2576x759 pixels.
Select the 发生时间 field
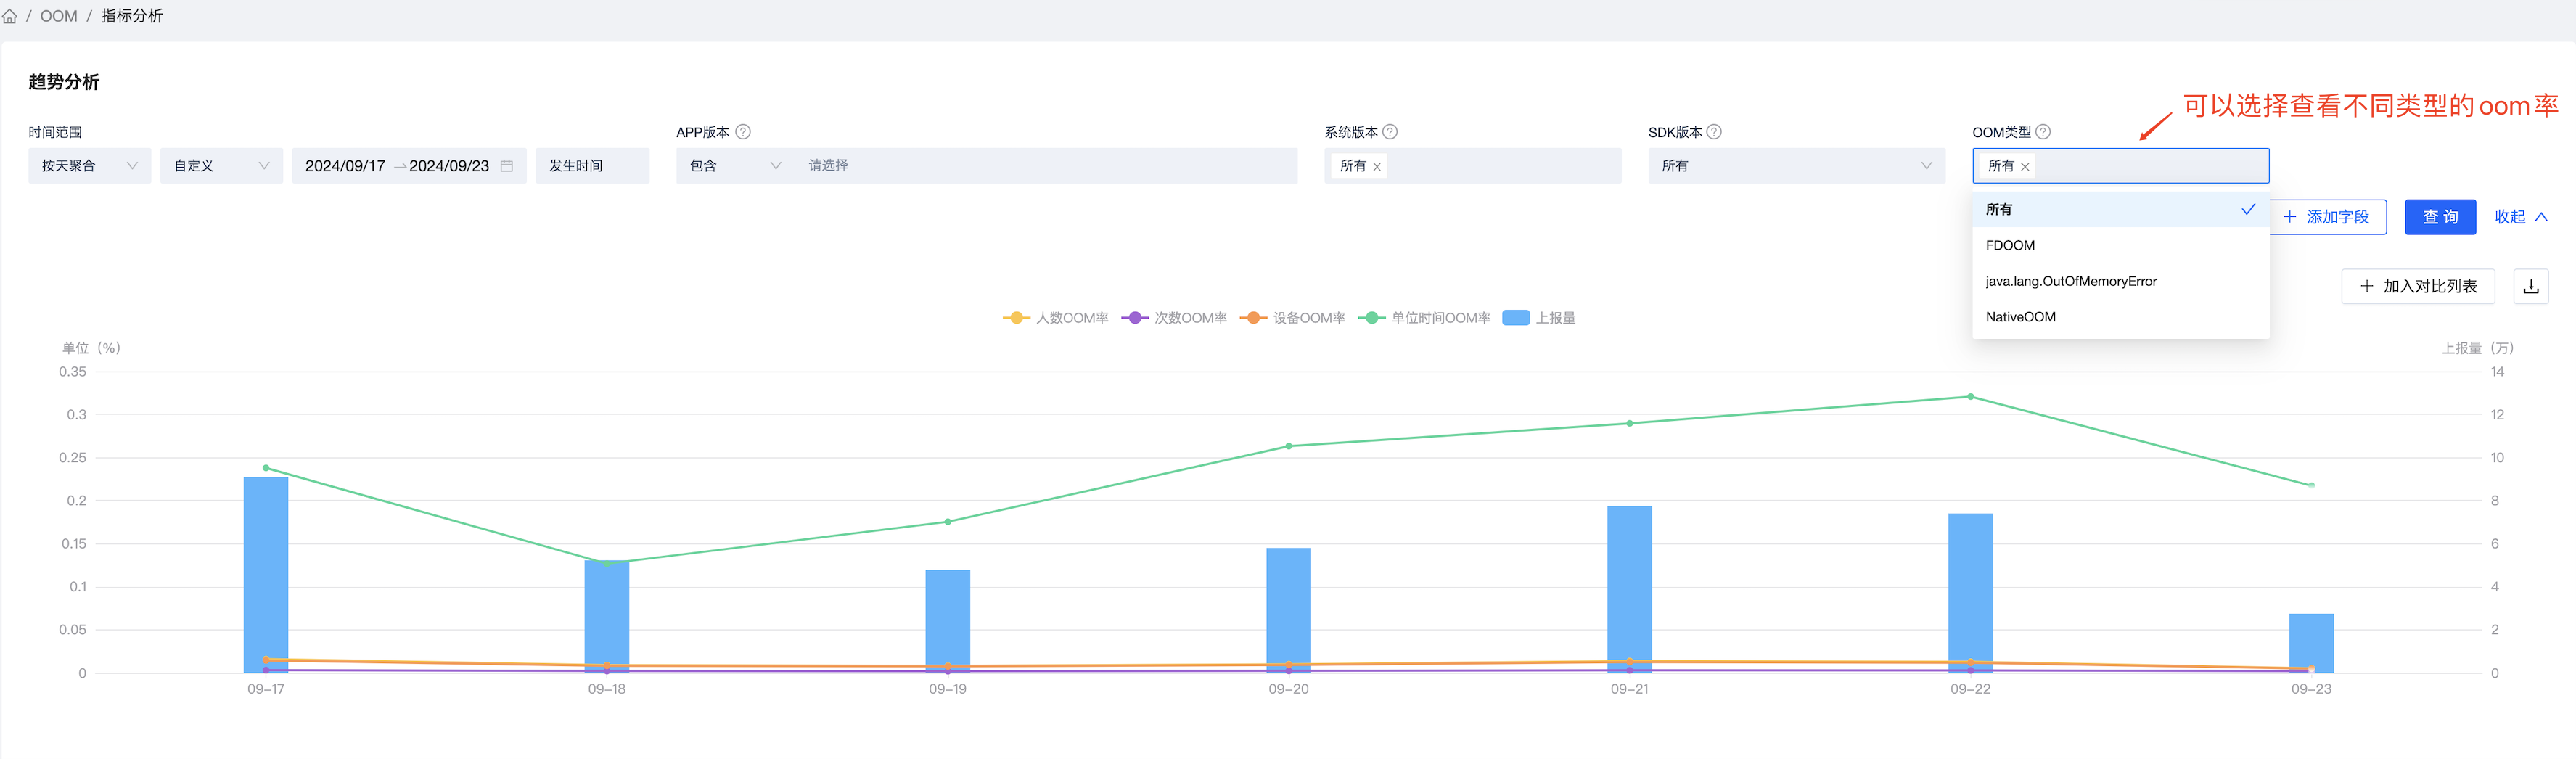592,166
